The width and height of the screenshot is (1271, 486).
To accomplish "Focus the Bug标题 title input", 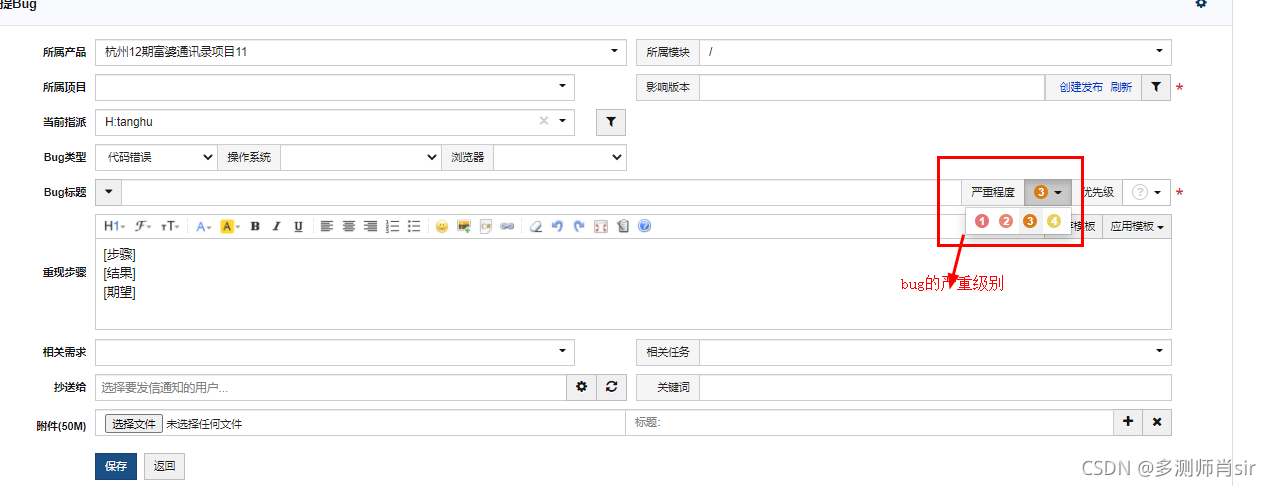I will 541,192.
